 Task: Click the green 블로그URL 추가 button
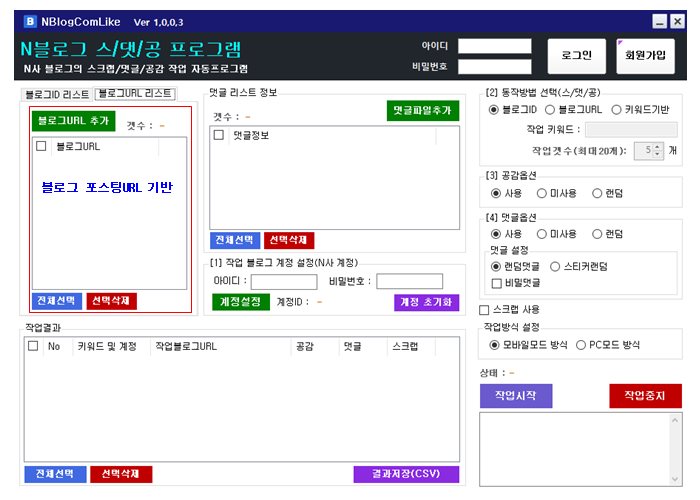coord(74,121)
